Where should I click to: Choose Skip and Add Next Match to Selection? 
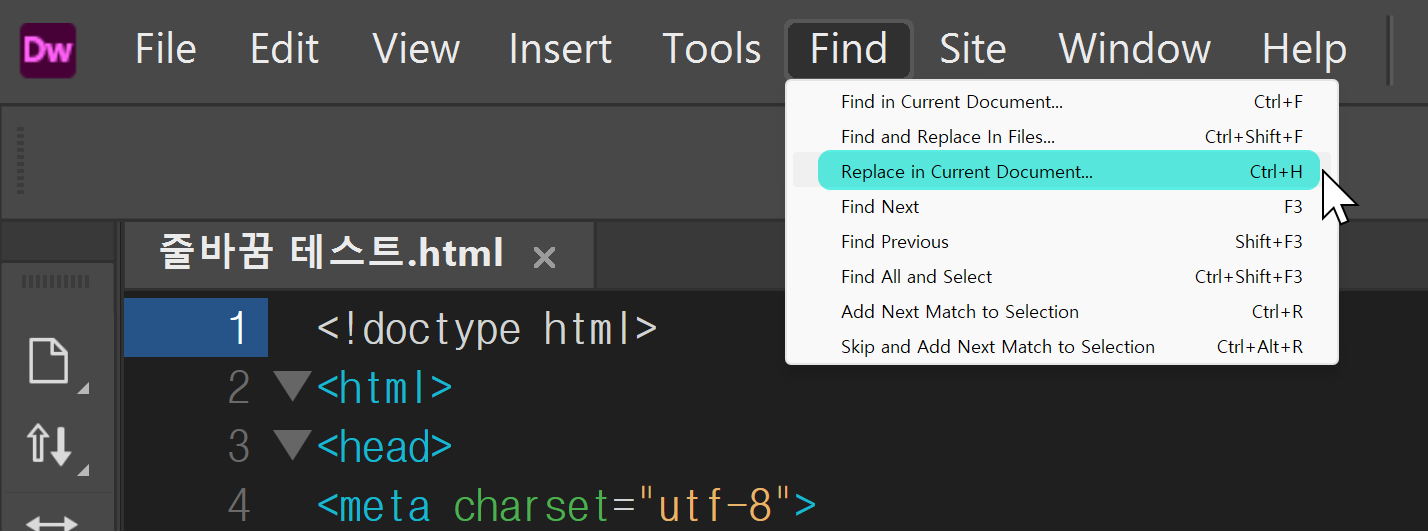click(997, 347)
